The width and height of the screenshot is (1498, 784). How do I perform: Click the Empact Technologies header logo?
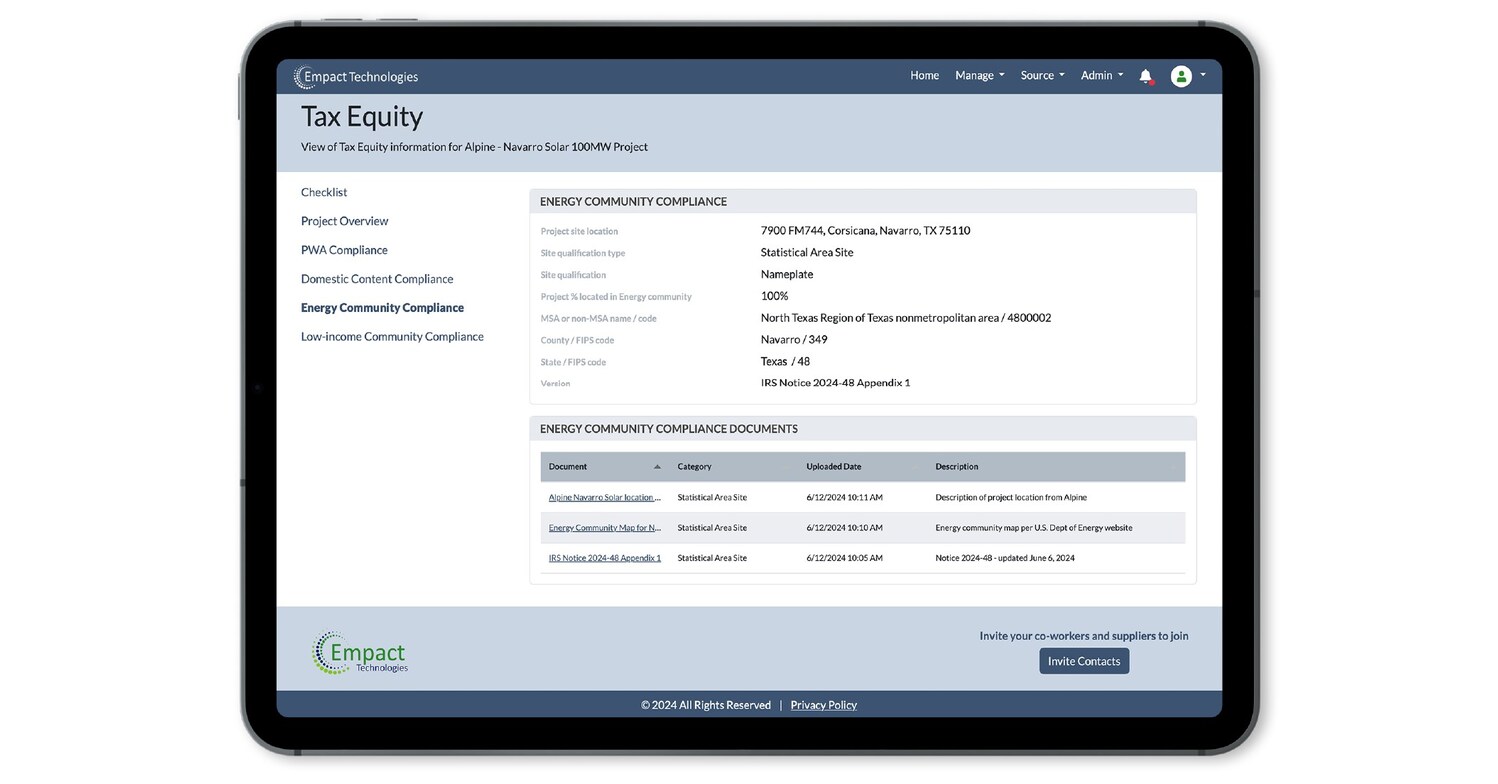[355, 76]
